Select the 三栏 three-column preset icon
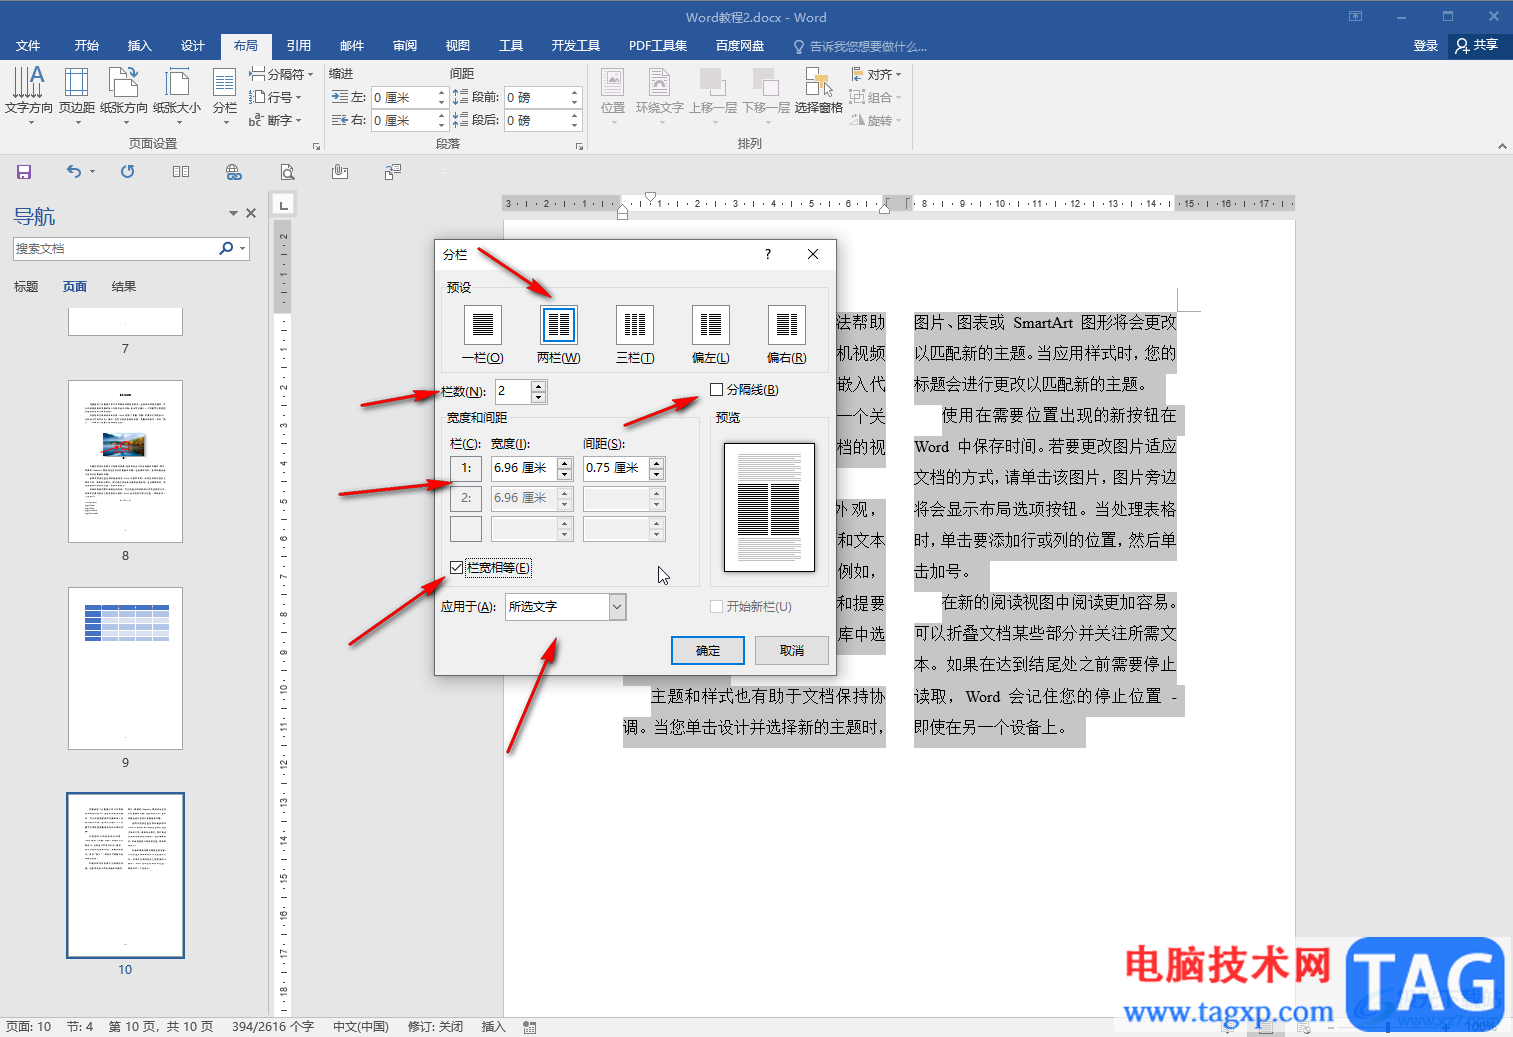This screenshot has width=1513, height=1037. click(x=635, y=325)
